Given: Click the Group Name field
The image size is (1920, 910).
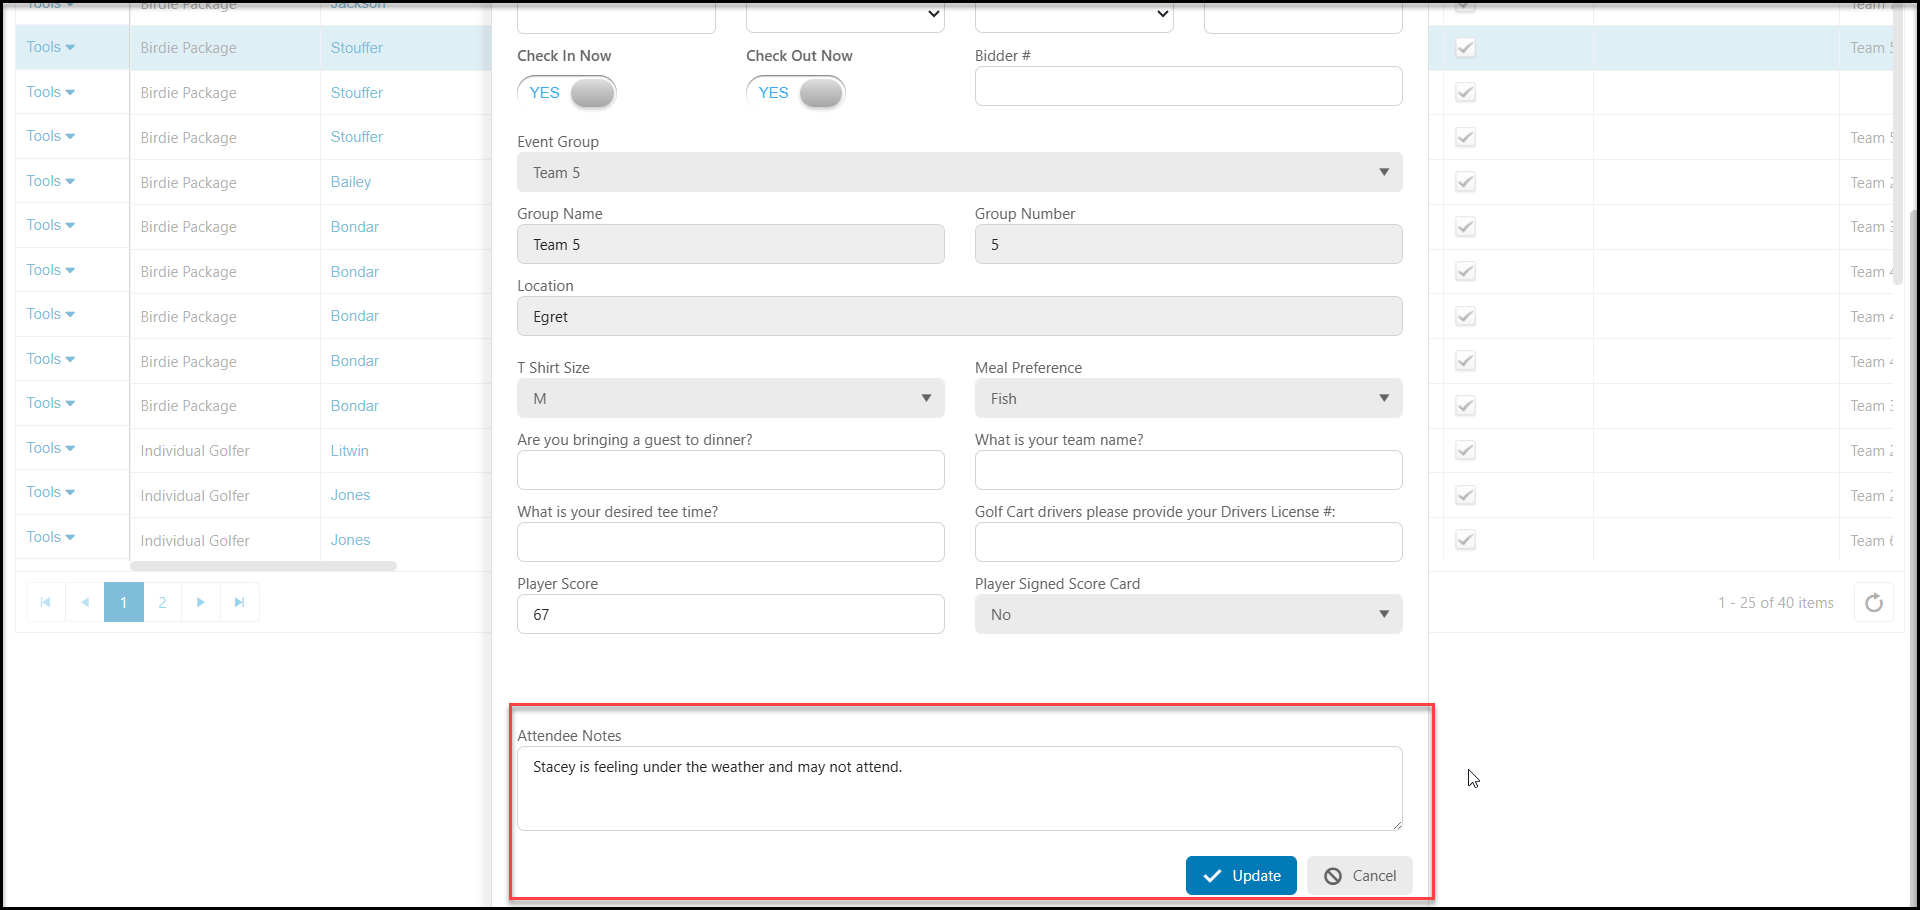Looking at the screenshot, I should click(731, 244).
